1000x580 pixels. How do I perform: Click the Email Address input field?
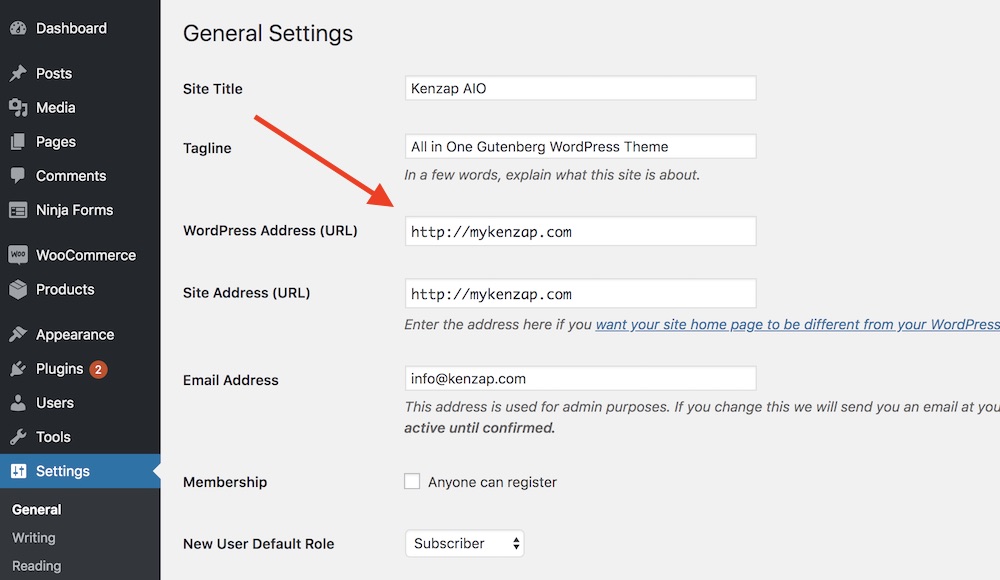(x=580, y=378)
